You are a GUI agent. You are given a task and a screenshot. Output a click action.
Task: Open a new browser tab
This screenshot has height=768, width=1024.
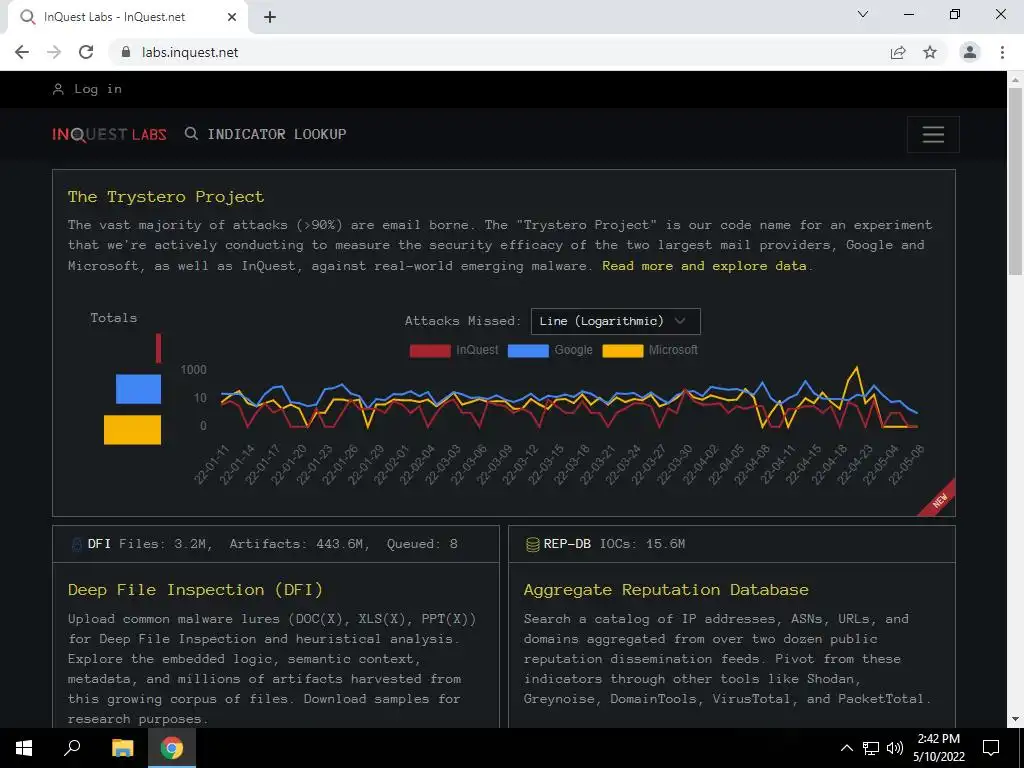point(270,17)
